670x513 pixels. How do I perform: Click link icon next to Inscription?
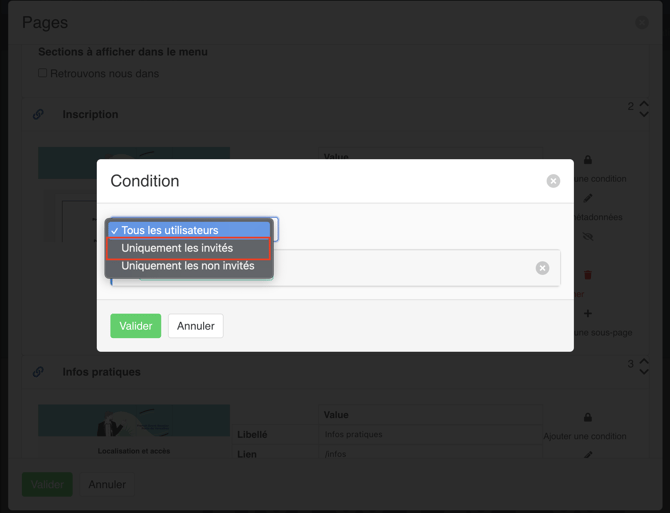pos(39,115)
